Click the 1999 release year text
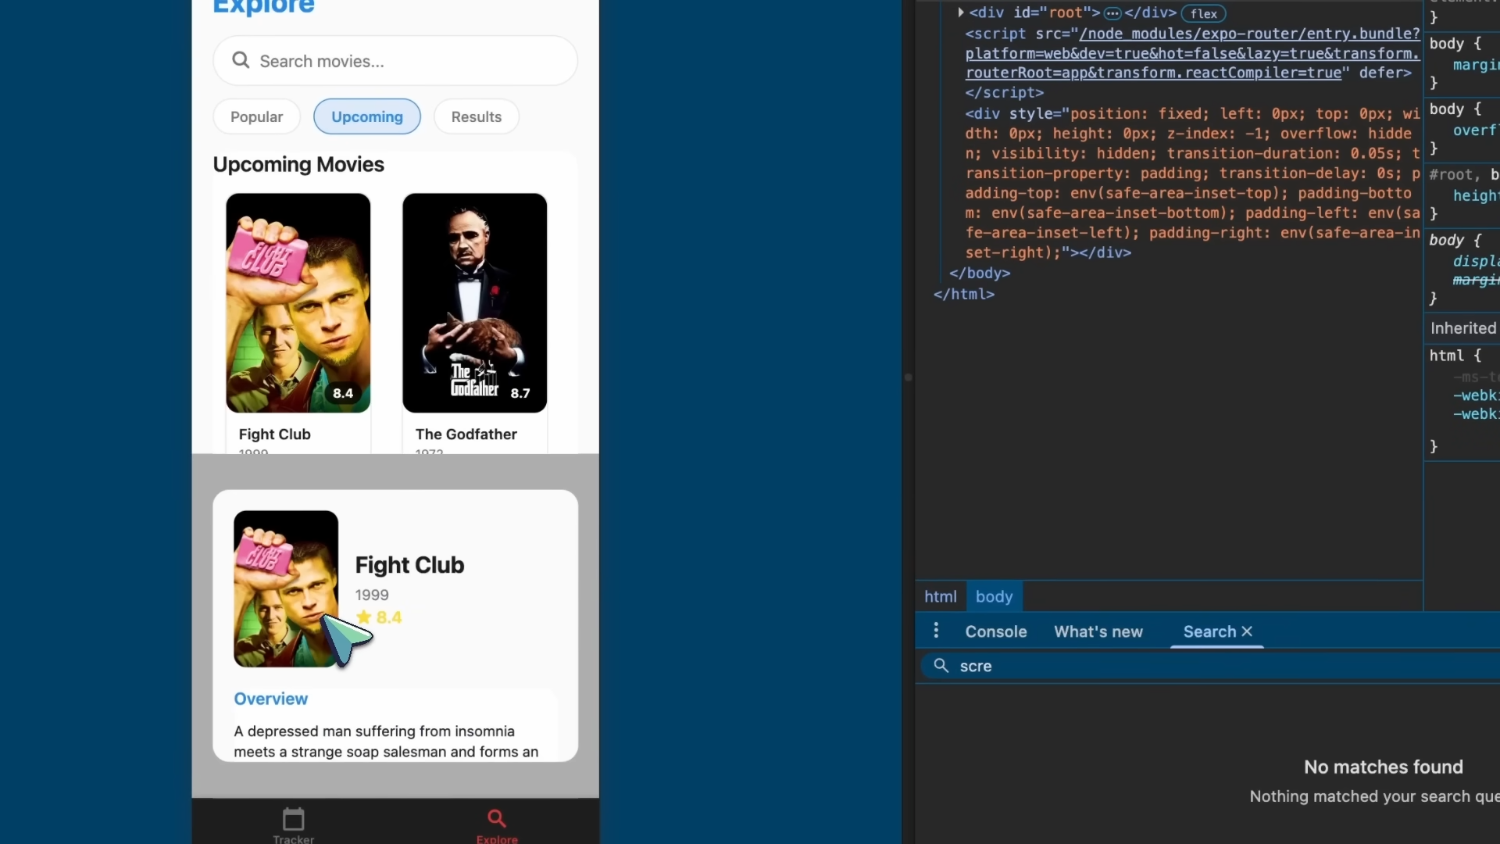Image resolution: width=1500 pixels, height=844 pixels. coord(372,594)
